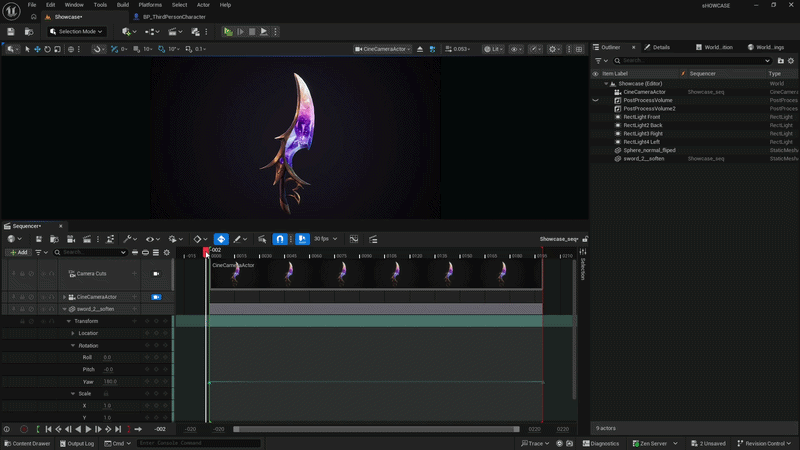
Task: Create a camera with the Sequencer camera icon
Action: pos(71,239)
